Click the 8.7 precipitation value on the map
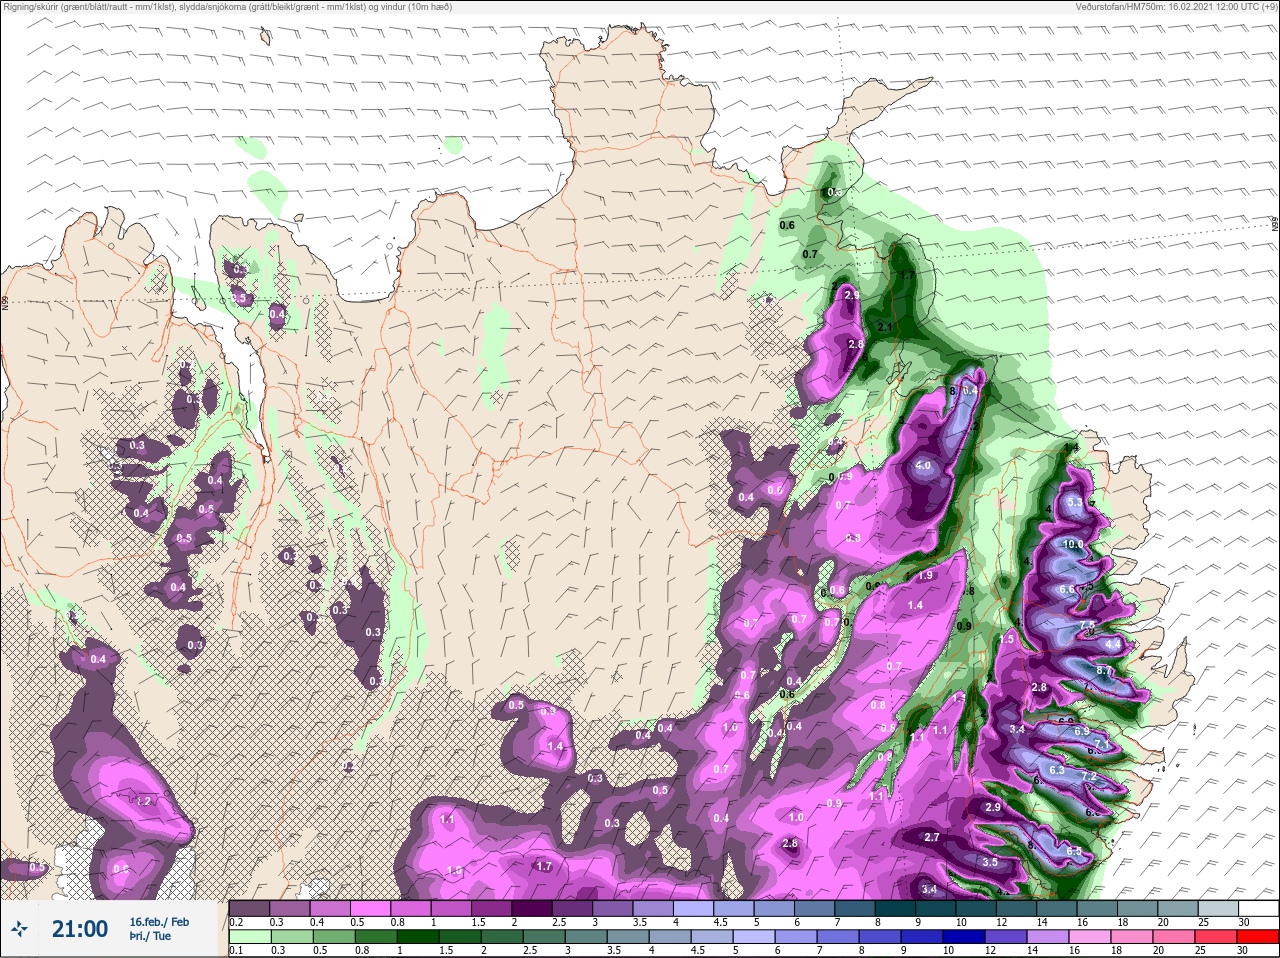 coord(1104,671)
